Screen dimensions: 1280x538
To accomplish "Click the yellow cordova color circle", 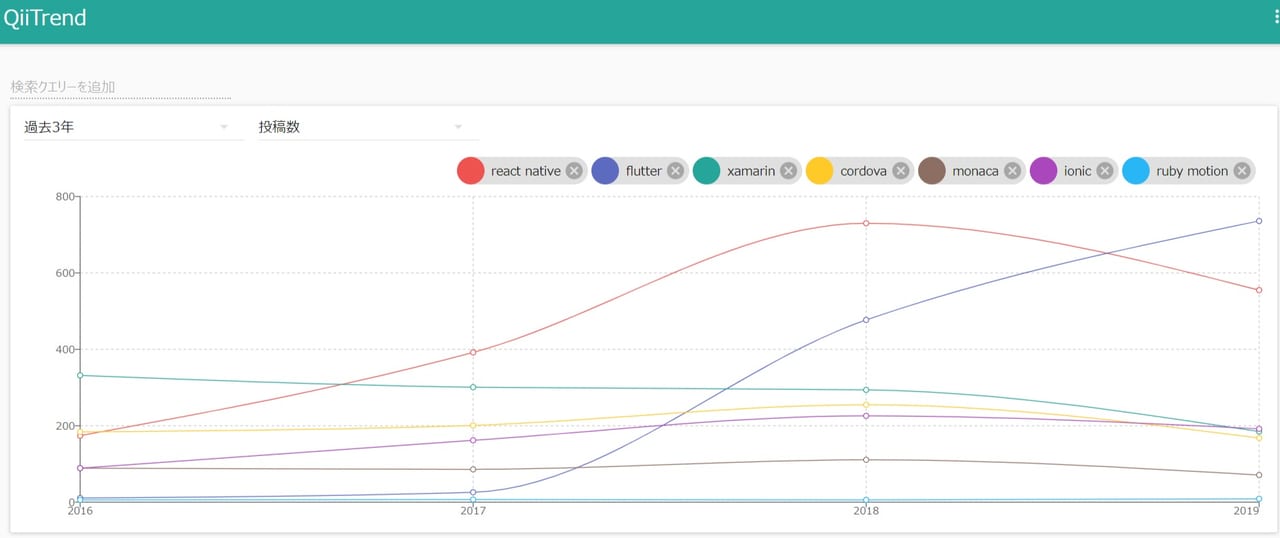I will click(820, 171).
